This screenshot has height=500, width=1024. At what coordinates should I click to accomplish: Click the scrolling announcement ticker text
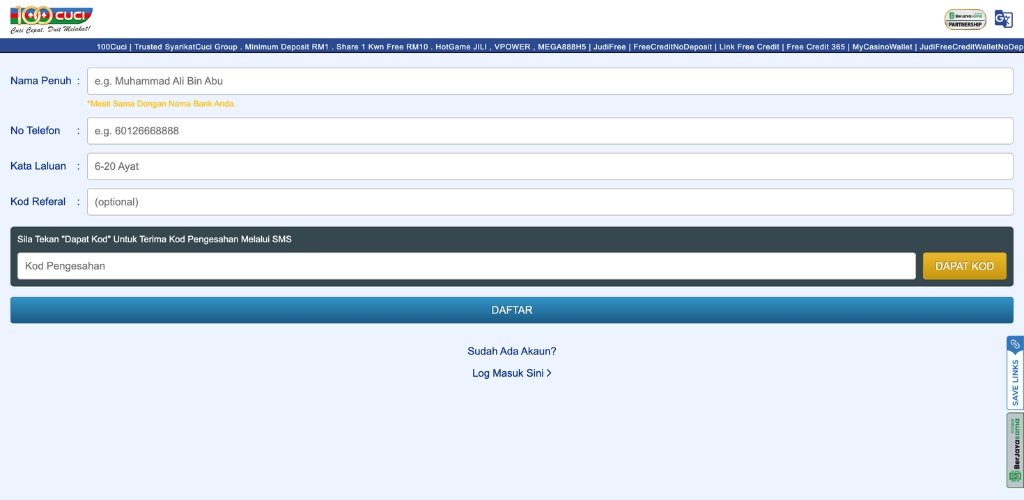[x=560, y=47]
